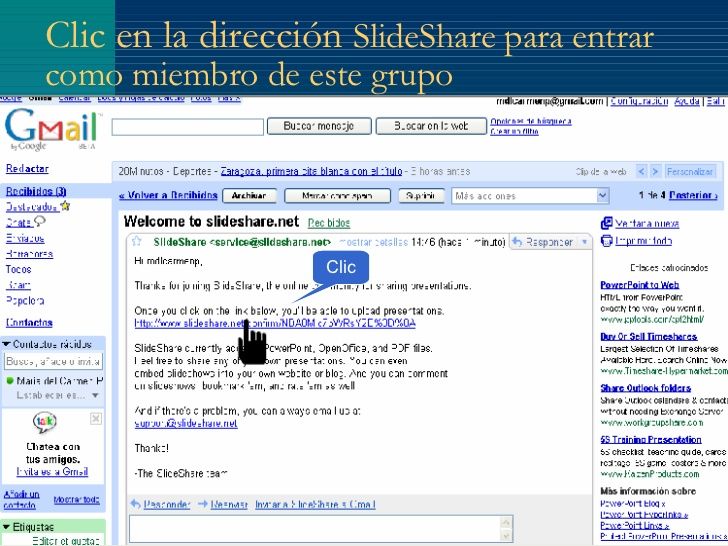Open Contactos in sidebar
This screenshot has height=546, width=728.
pos(29,322)
